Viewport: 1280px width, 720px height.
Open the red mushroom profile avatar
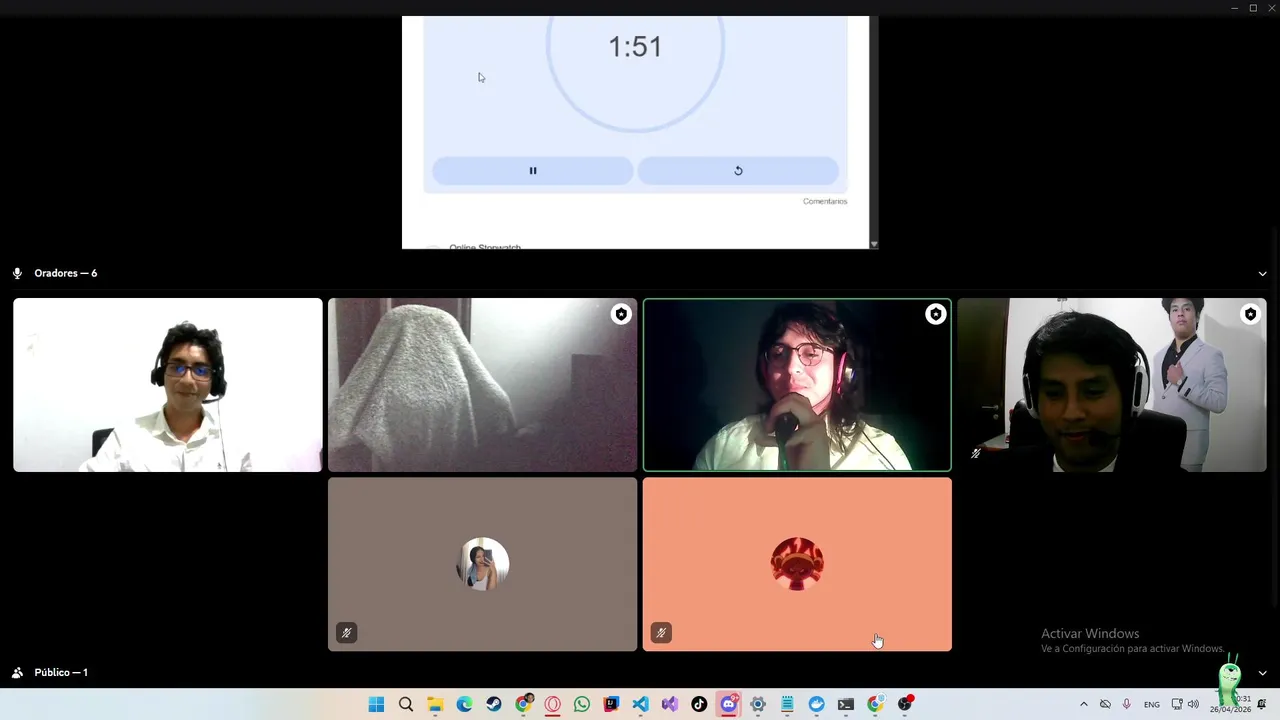pyautogui.click(x=797, y=564)
